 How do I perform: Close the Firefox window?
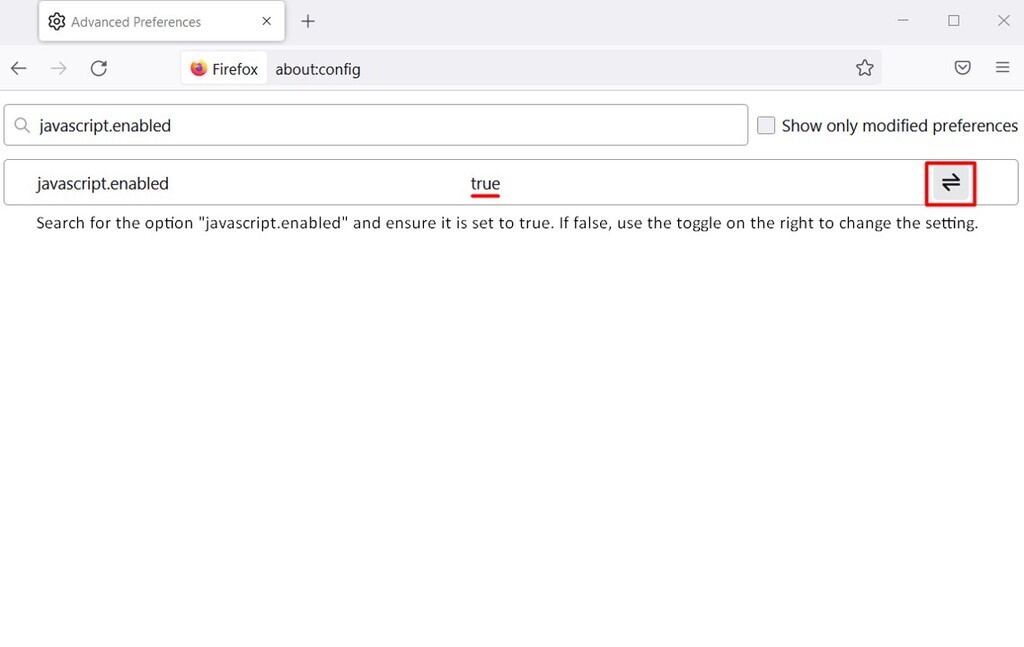pos(1004,21)
